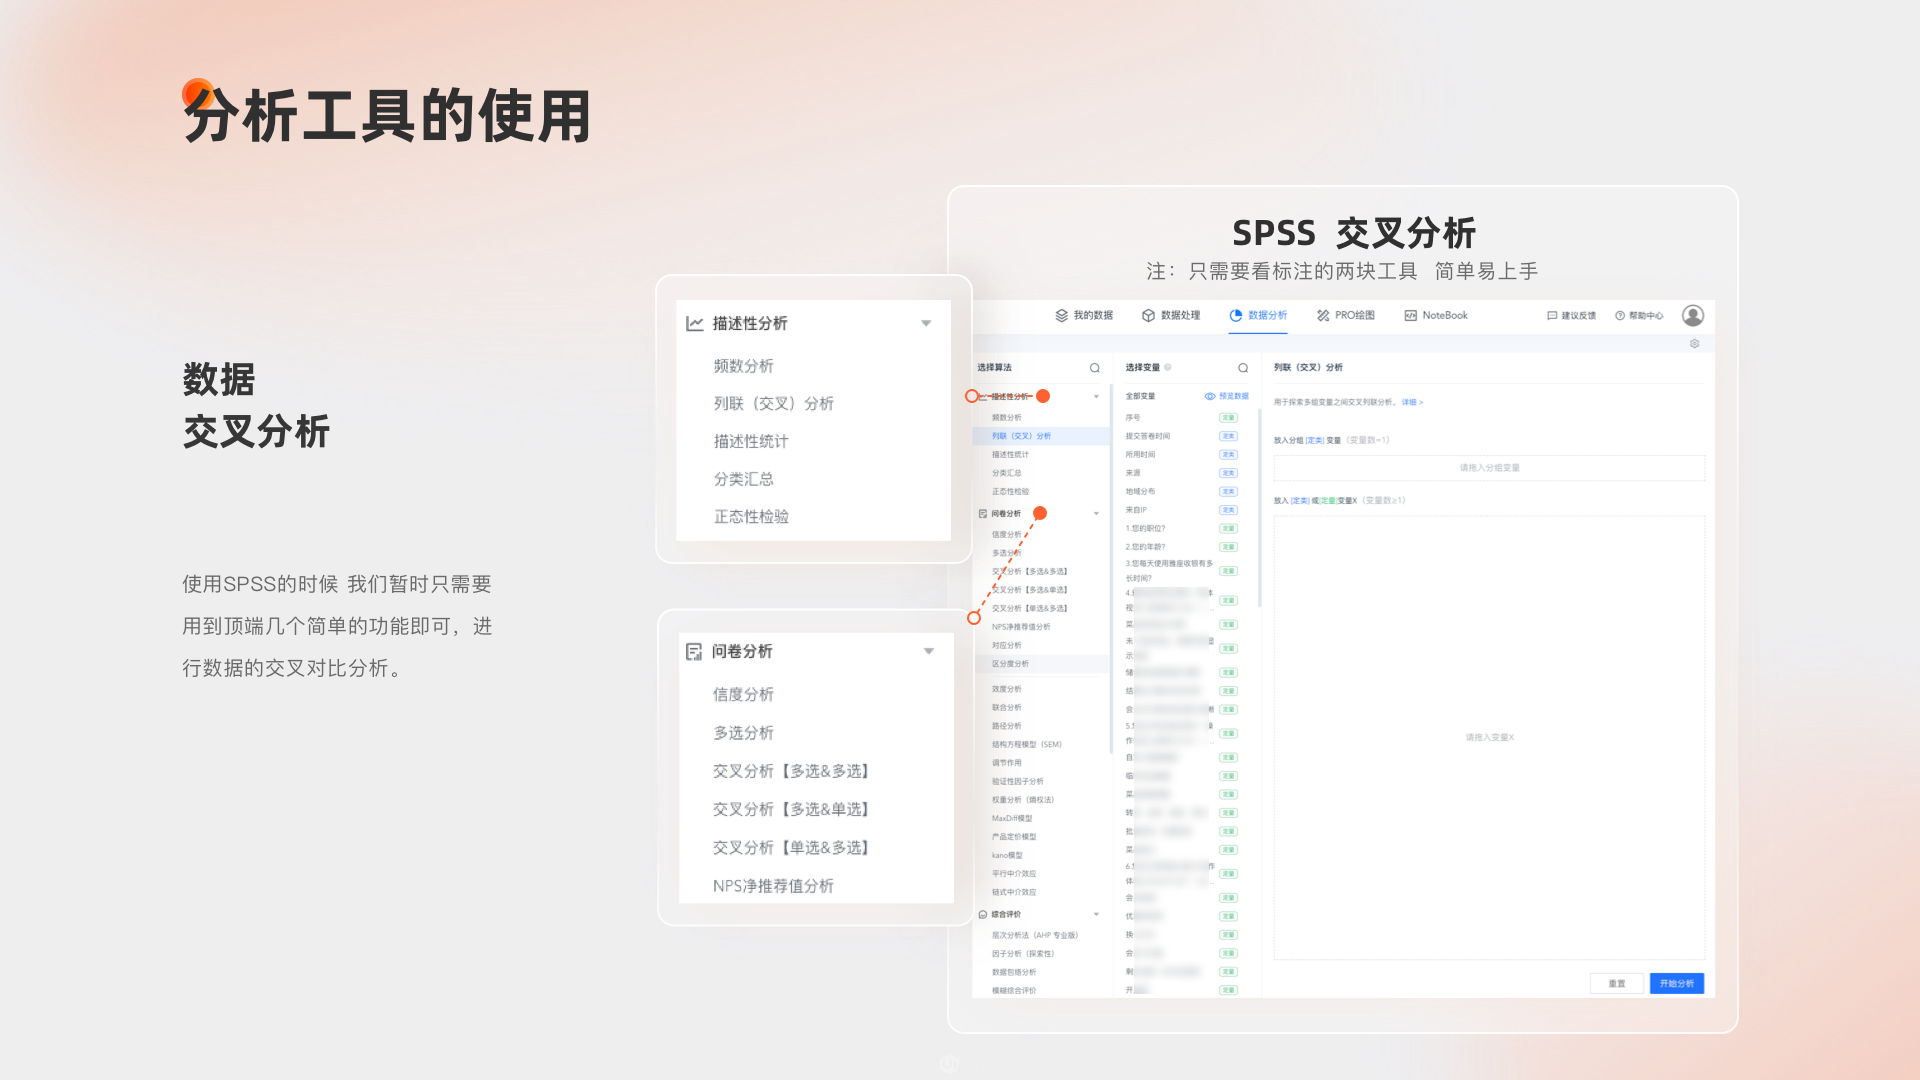1920x1080 pixels.
Task: Click the blue 开始分析 button
Action: [1677, 984]
